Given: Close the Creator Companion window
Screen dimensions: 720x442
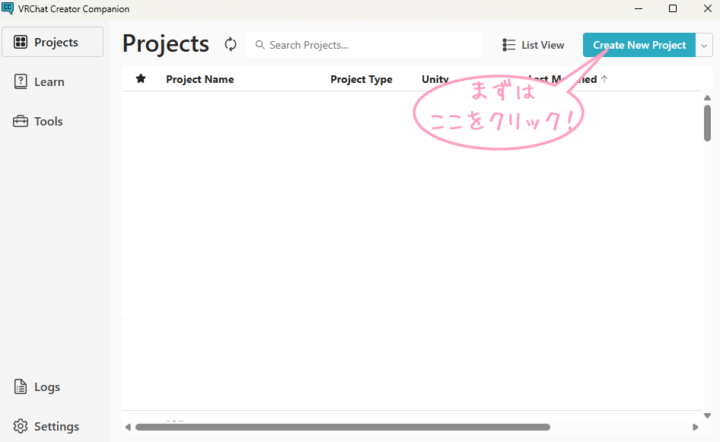Looking at the screenshot, I should tap(708, 8).
